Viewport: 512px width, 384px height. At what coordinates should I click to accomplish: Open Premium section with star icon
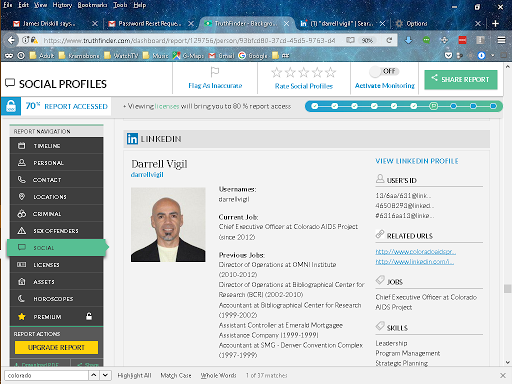(x=56, y=317)
